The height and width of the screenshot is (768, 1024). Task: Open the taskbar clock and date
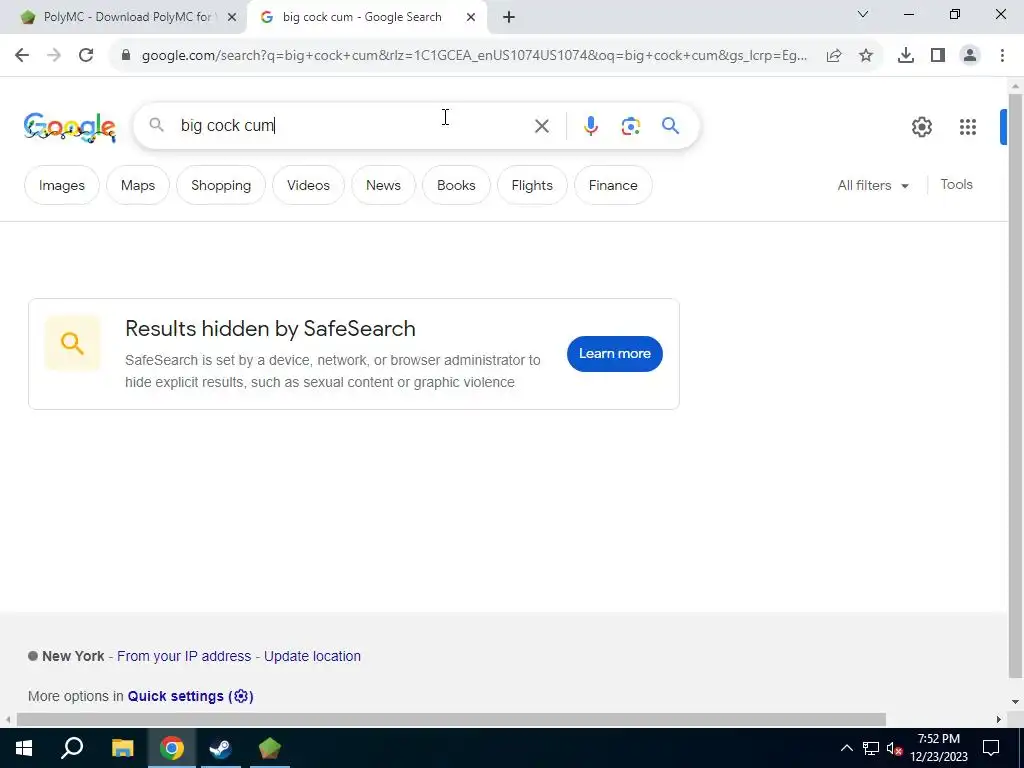click(938, 748)
